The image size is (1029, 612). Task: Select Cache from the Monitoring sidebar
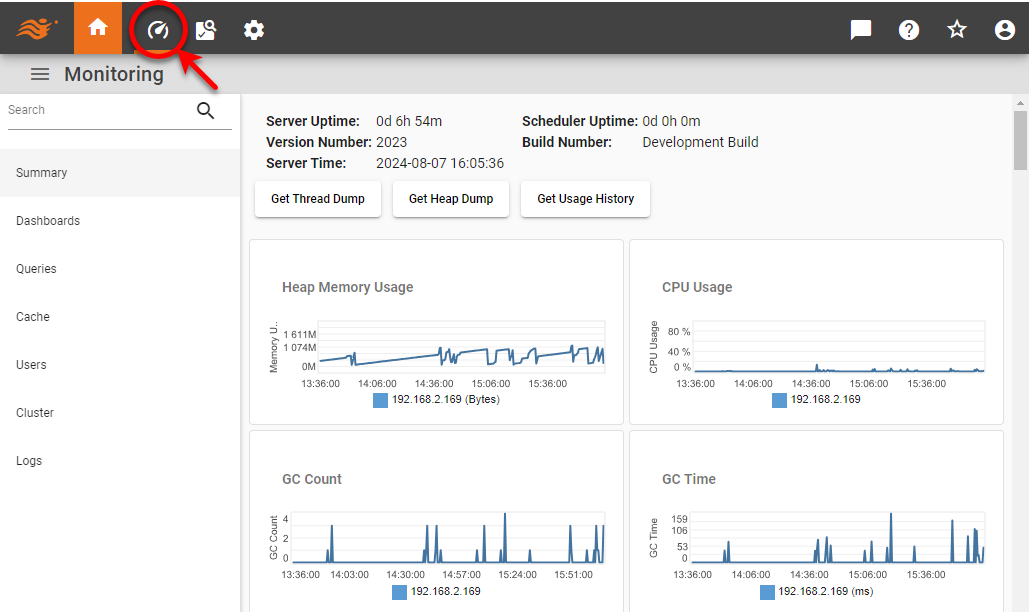coord(32,316)
